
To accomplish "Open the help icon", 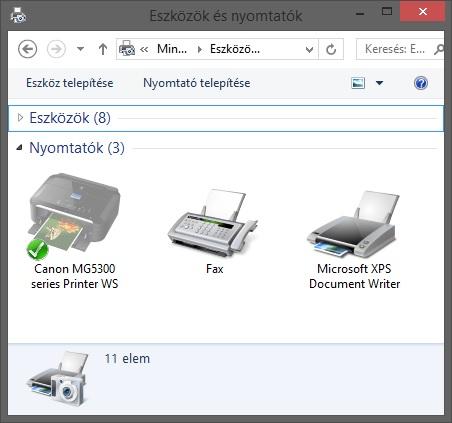I will (x=421, y=83).
